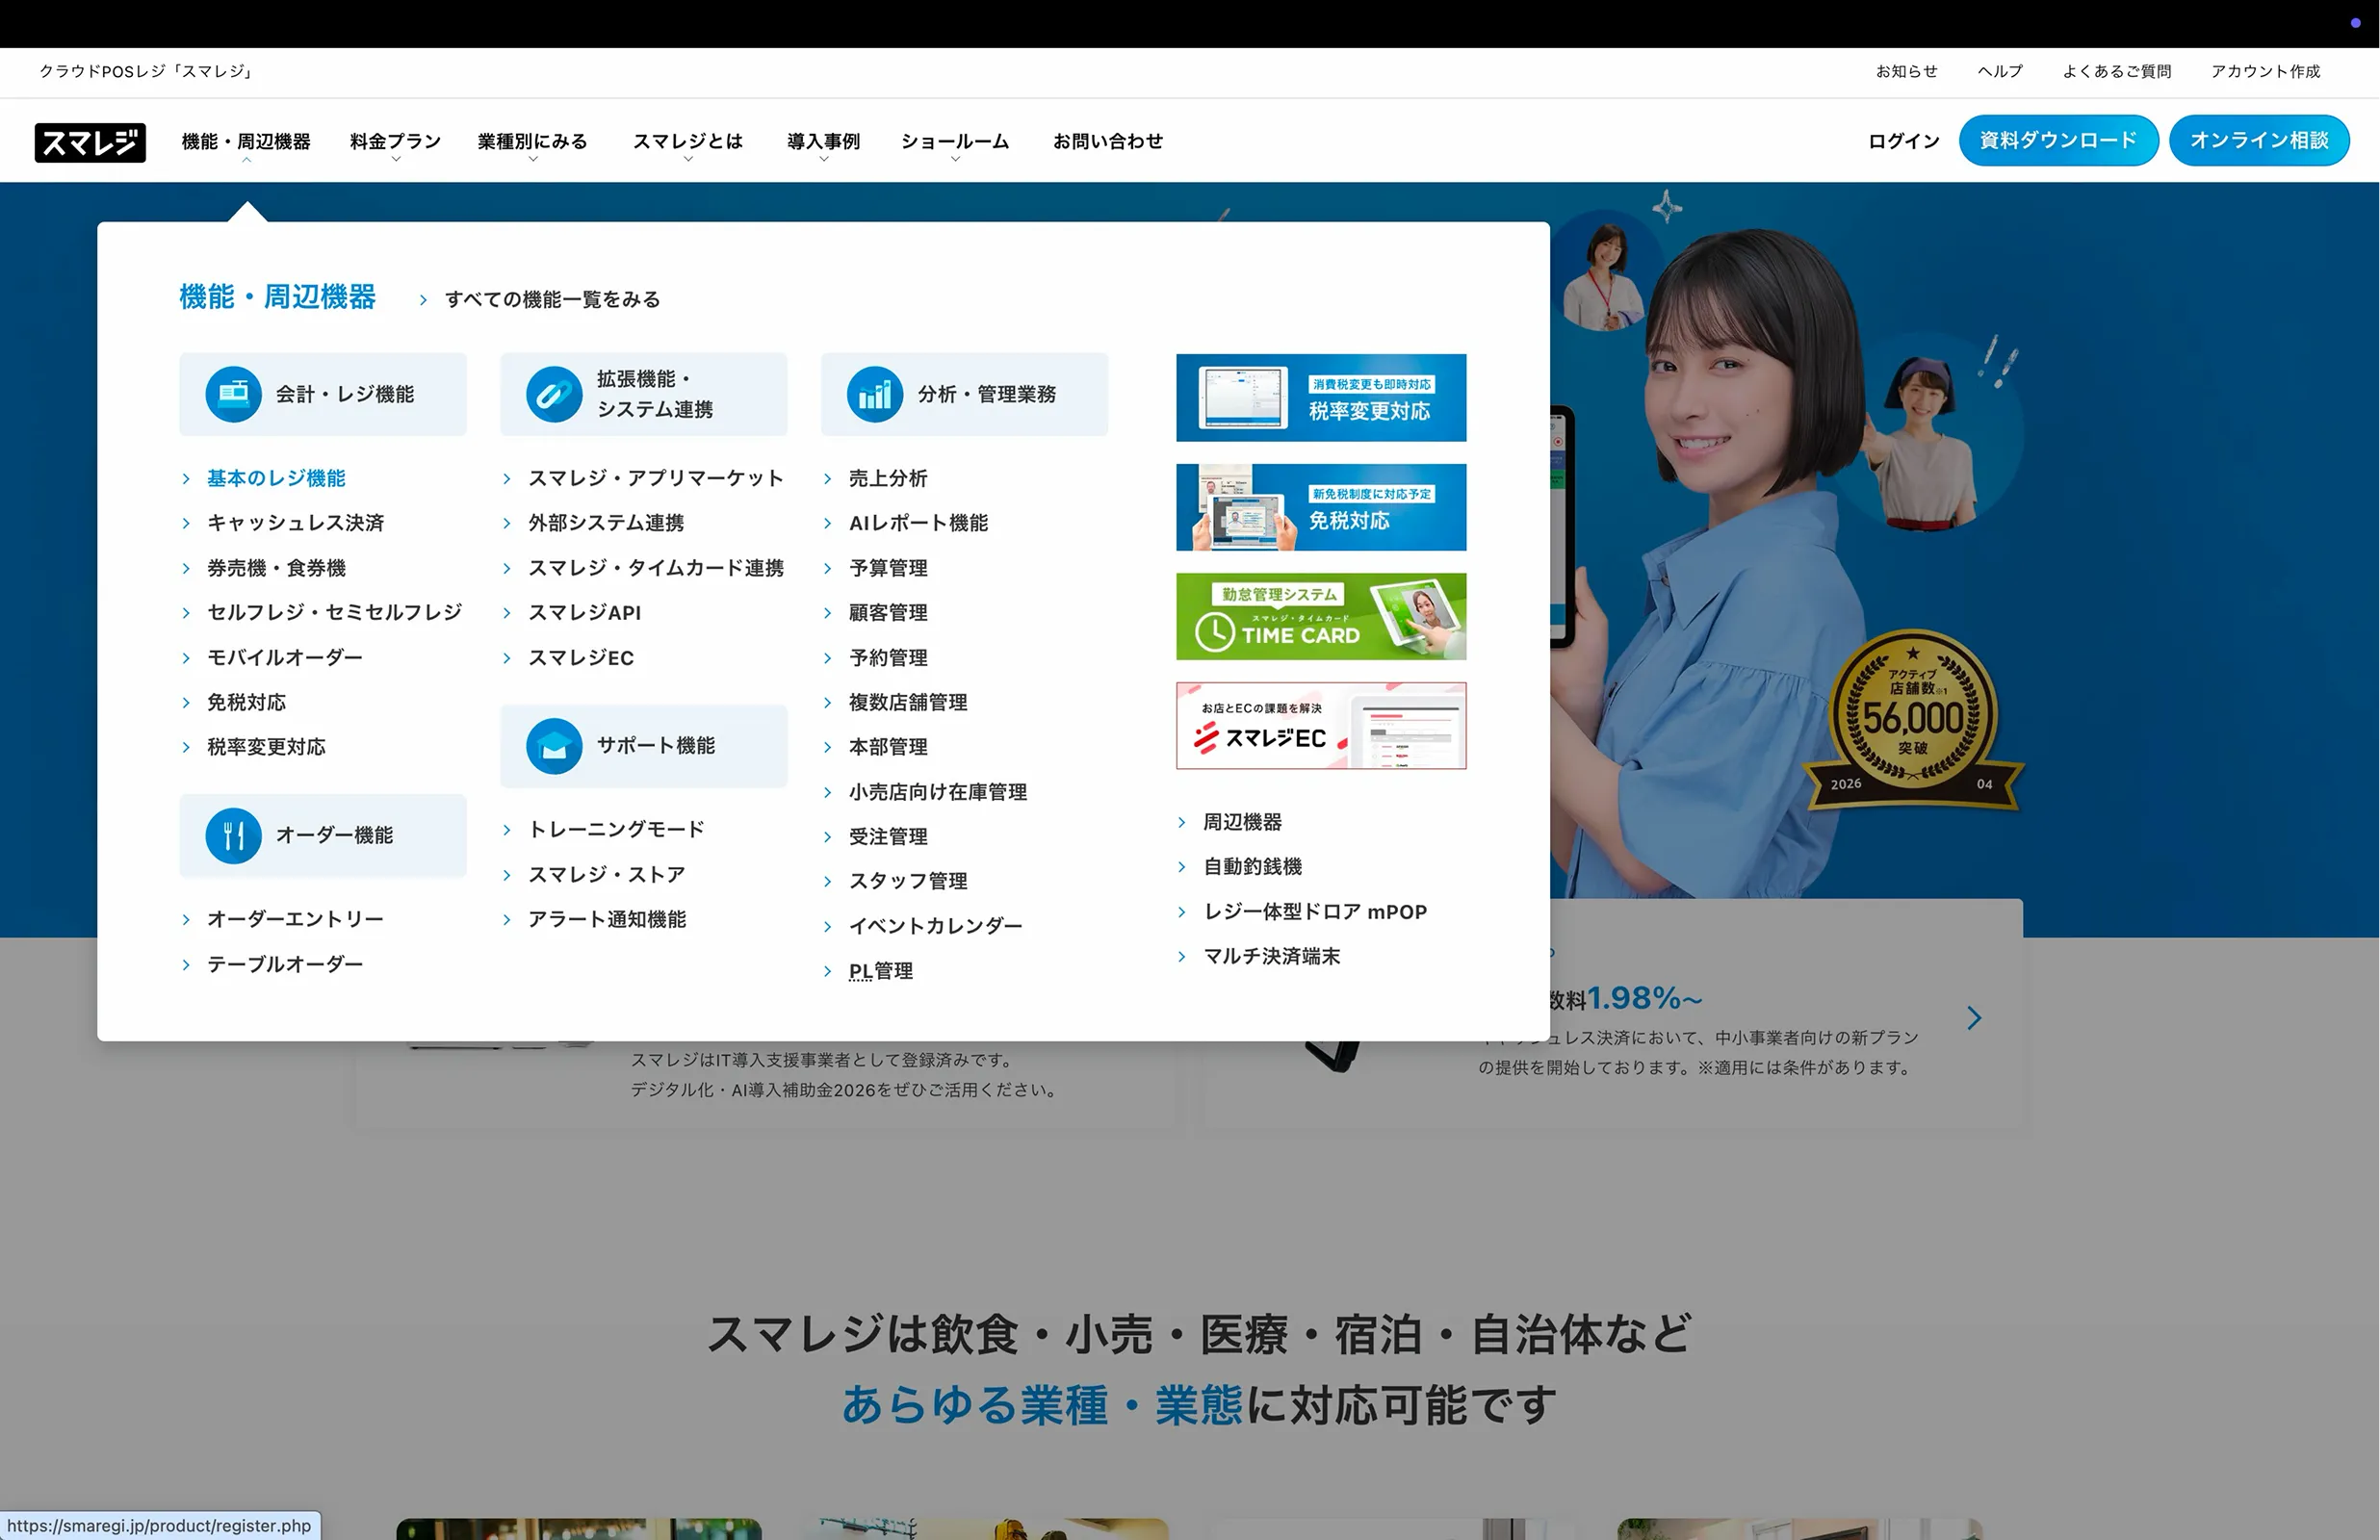Click the TIME CARD 勤怠管理システム banner

coord(1321,616)
